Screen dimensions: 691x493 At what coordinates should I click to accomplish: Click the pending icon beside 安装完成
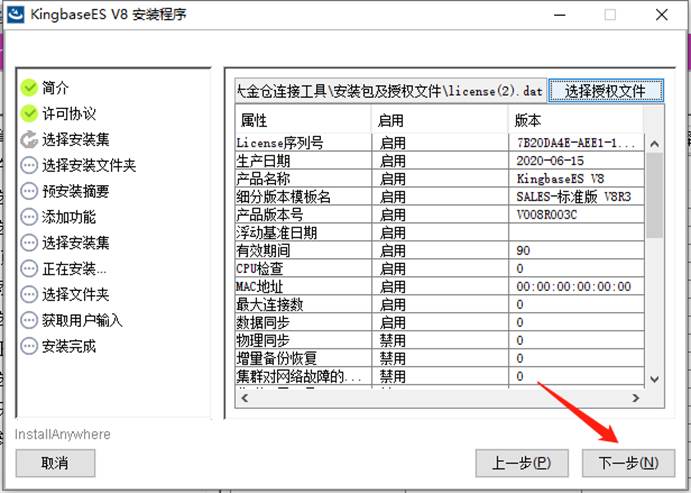click(x=30, y=346)
